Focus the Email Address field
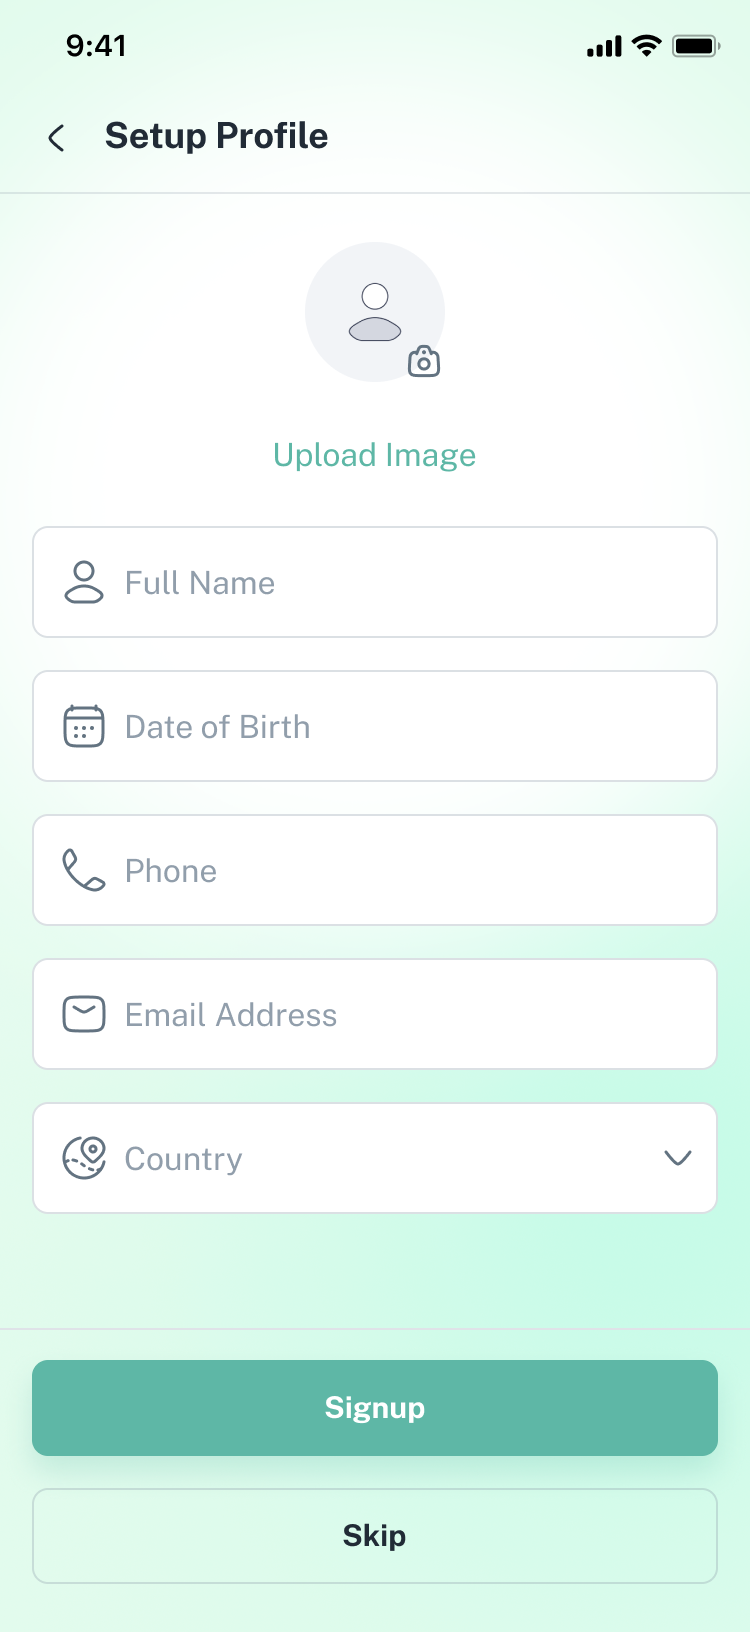This screenshot has width=750, height=1632. tap(400, 1014)
